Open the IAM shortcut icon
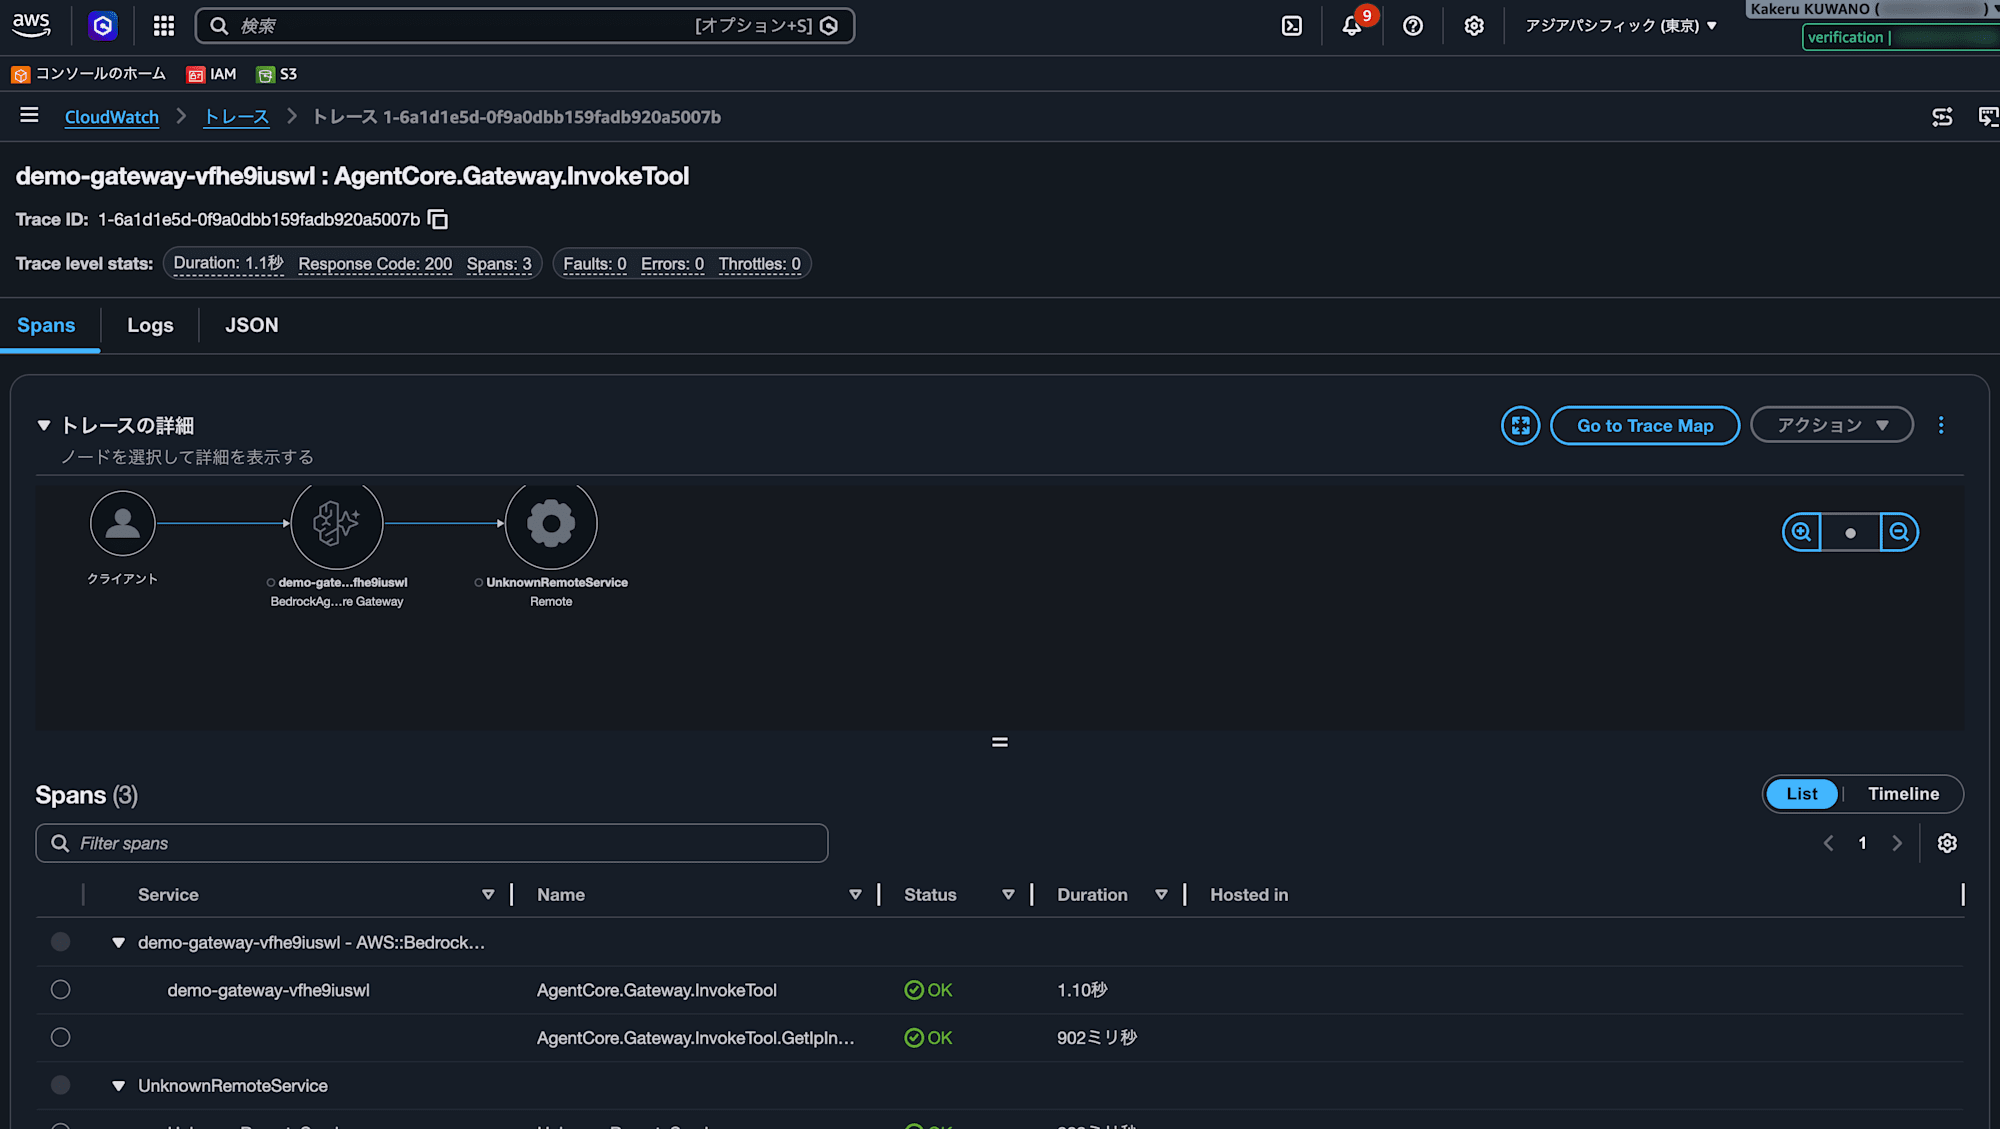The image size is (2000, 1129). [196, 75]
